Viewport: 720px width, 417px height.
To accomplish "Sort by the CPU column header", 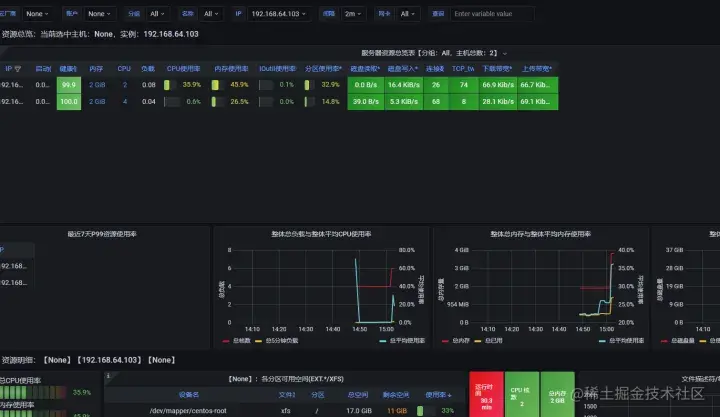I will (124, 69).
